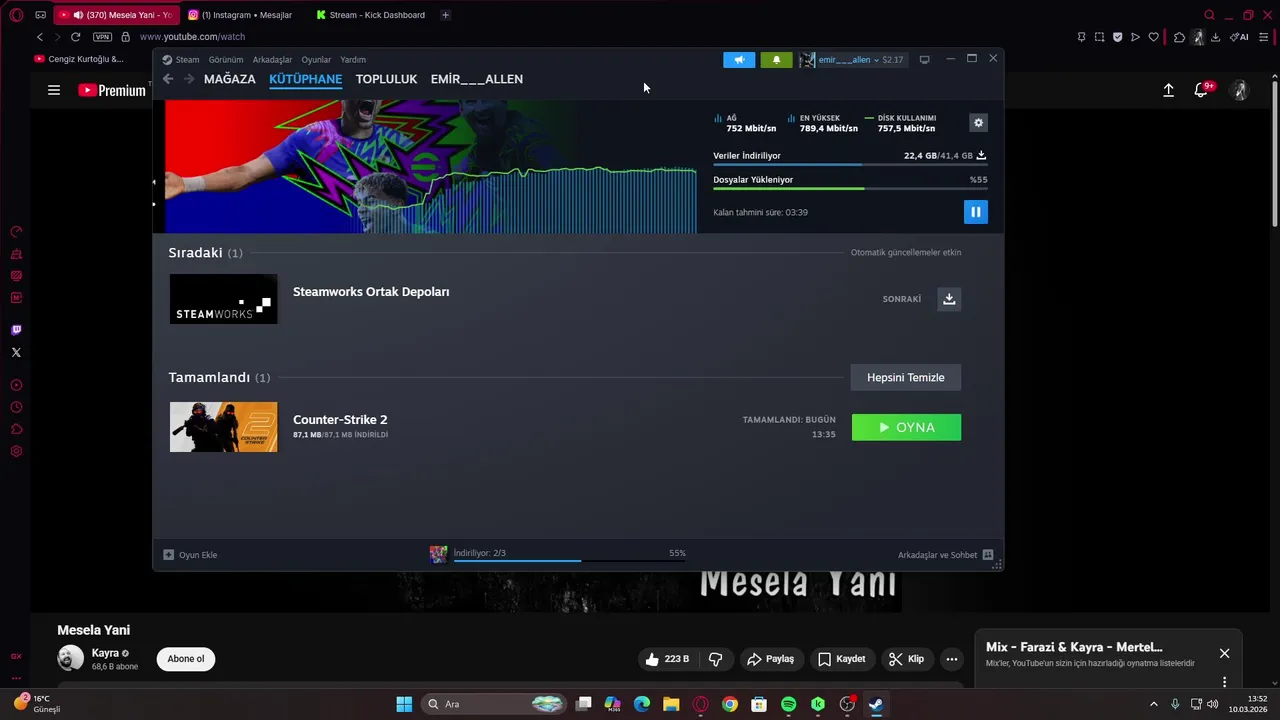Click Steamworks Ortak Depoları title

371,292
